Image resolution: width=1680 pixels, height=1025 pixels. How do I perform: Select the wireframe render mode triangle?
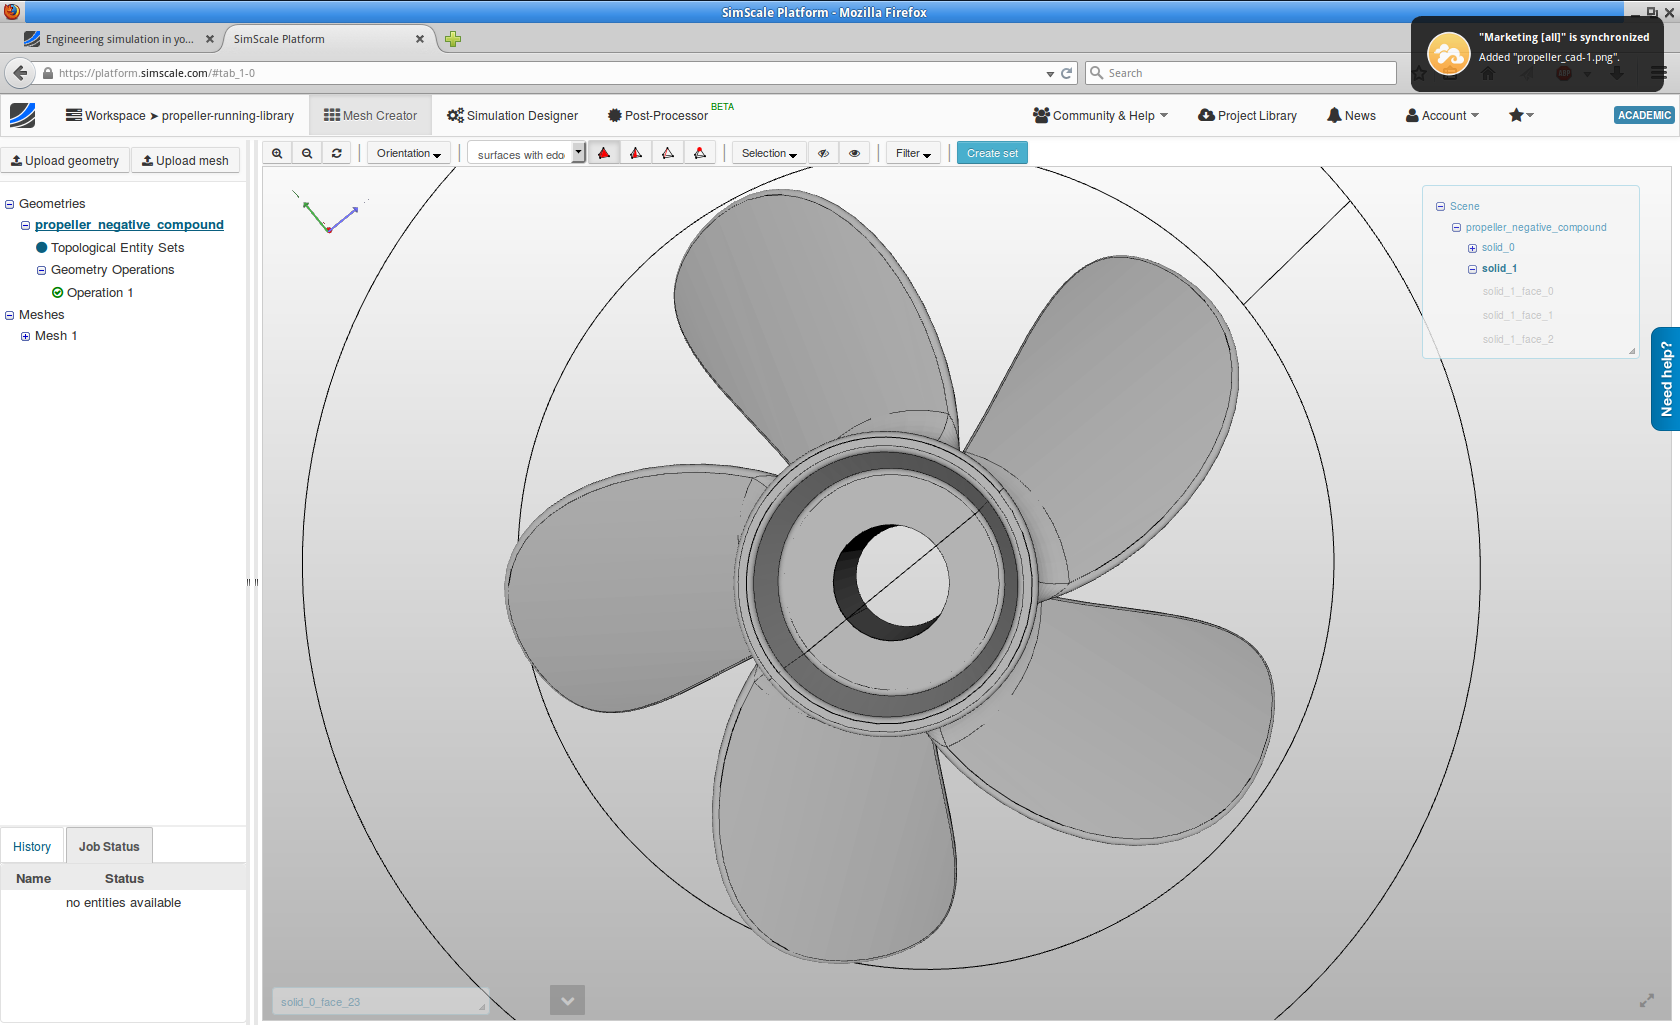[x=668, y=152]
